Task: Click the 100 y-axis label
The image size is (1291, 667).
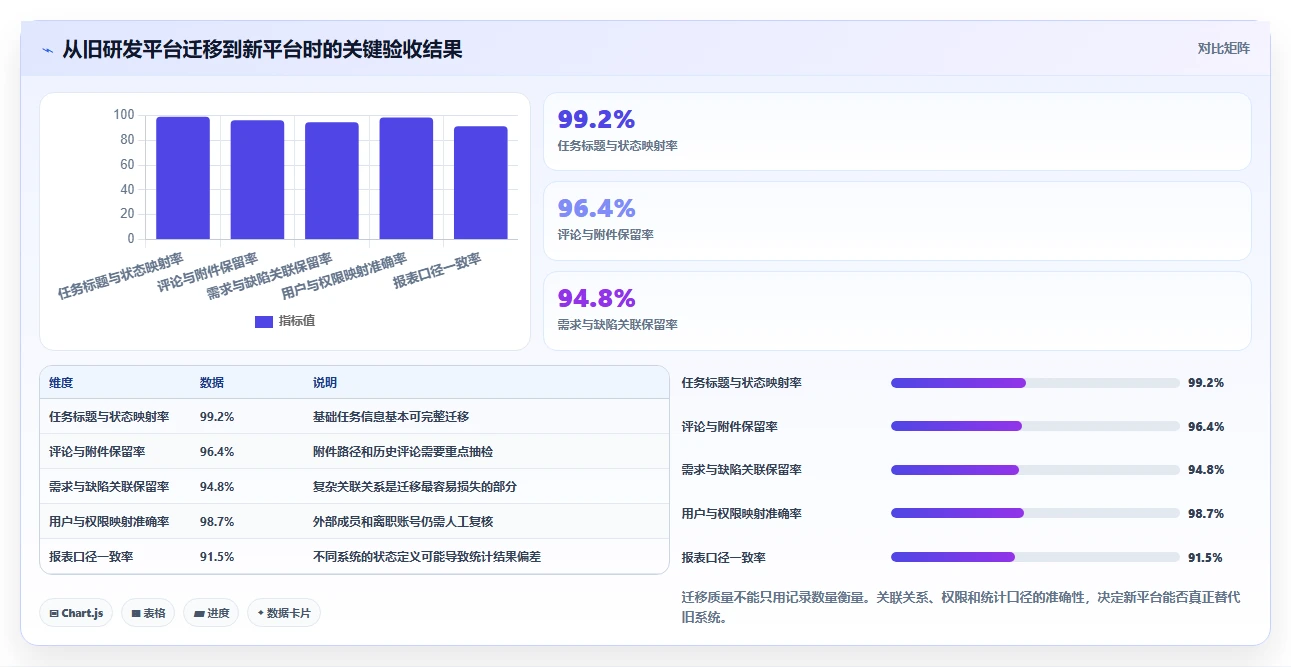Action: [123, 115]
